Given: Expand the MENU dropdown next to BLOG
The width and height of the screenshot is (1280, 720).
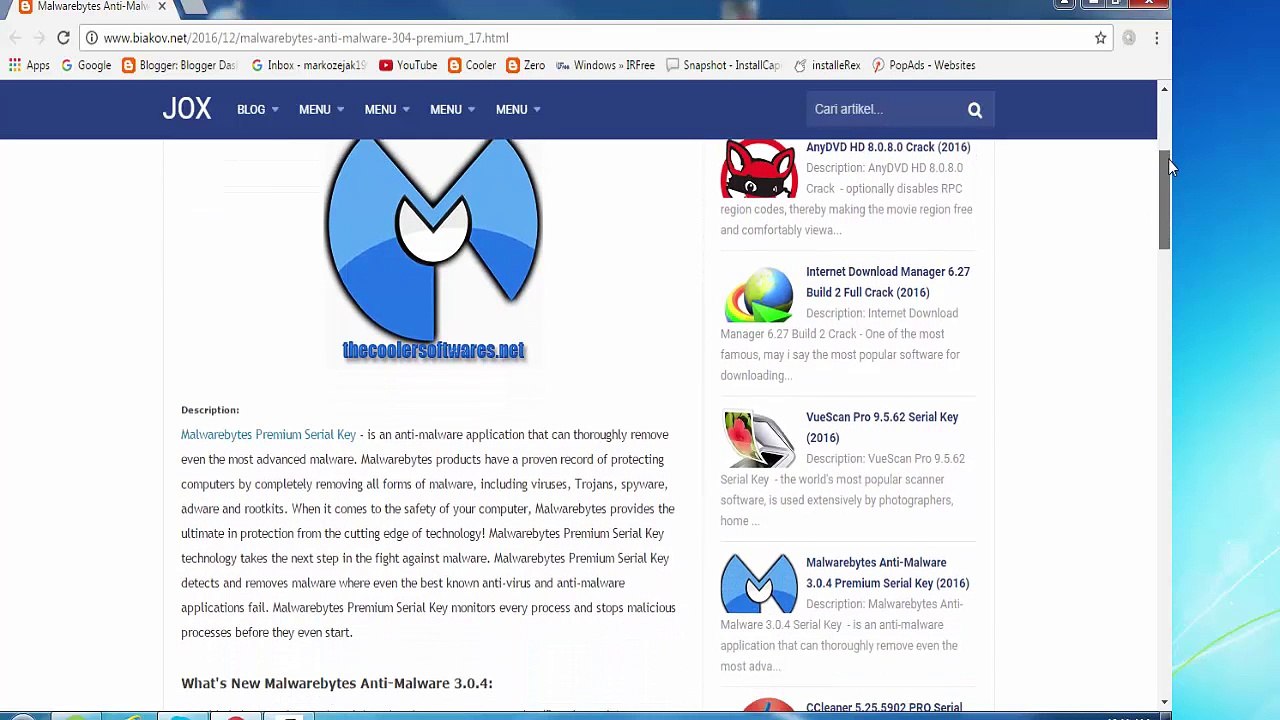Looking at the screenshot, I should [x=321, y=110].
